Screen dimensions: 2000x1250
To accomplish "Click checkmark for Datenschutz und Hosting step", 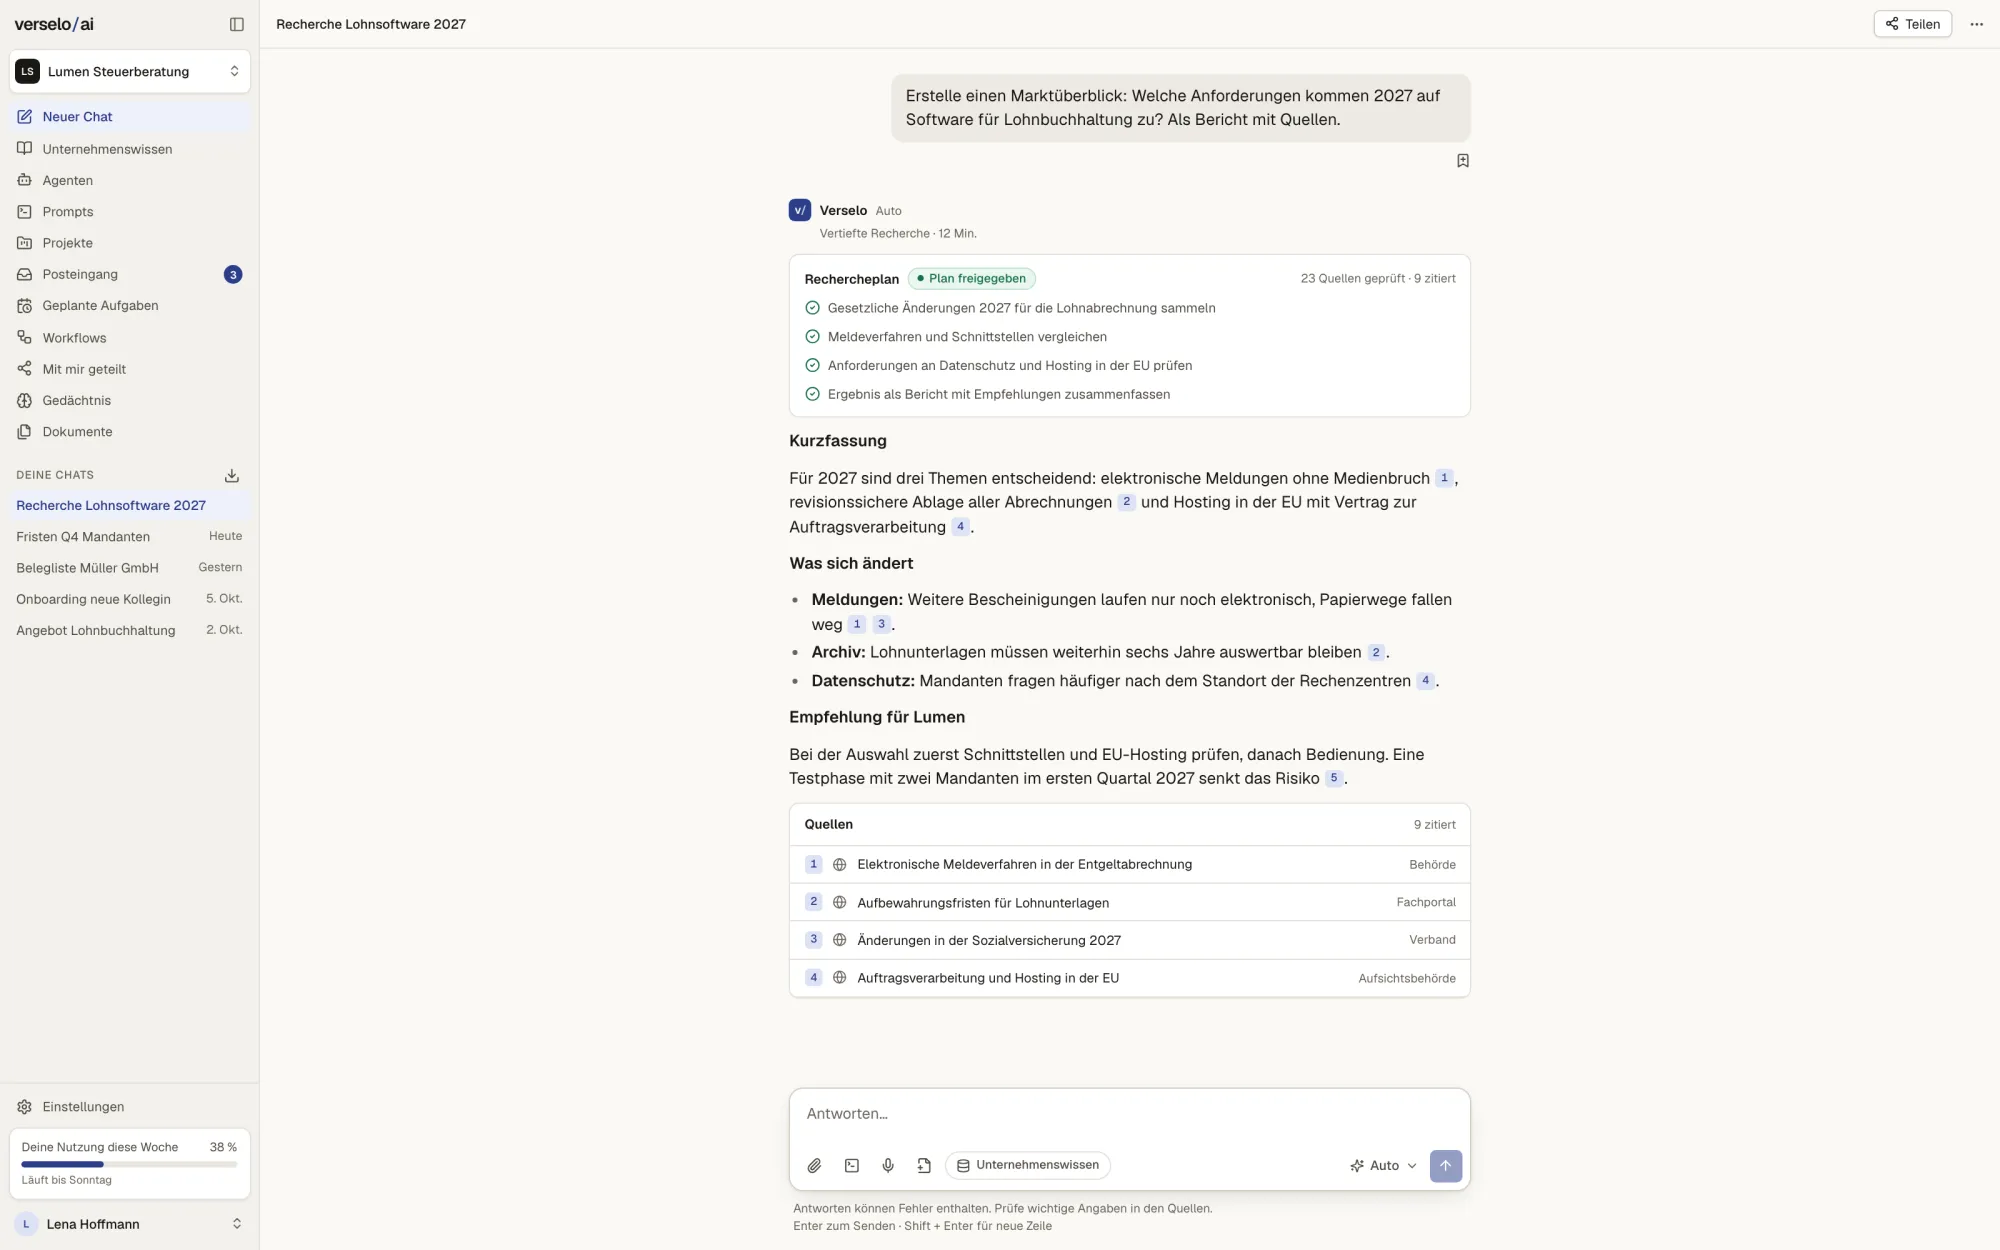I will (x=812, y=365).
